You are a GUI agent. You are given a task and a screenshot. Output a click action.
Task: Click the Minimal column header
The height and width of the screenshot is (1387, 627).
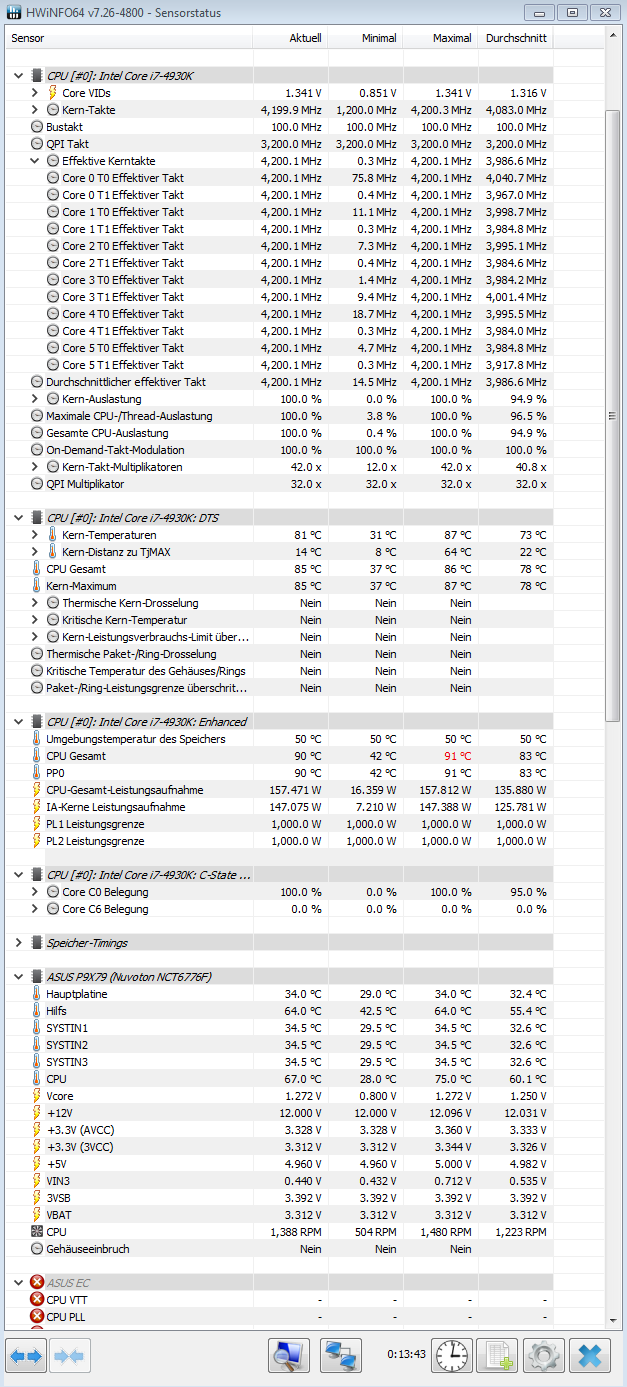366,38
